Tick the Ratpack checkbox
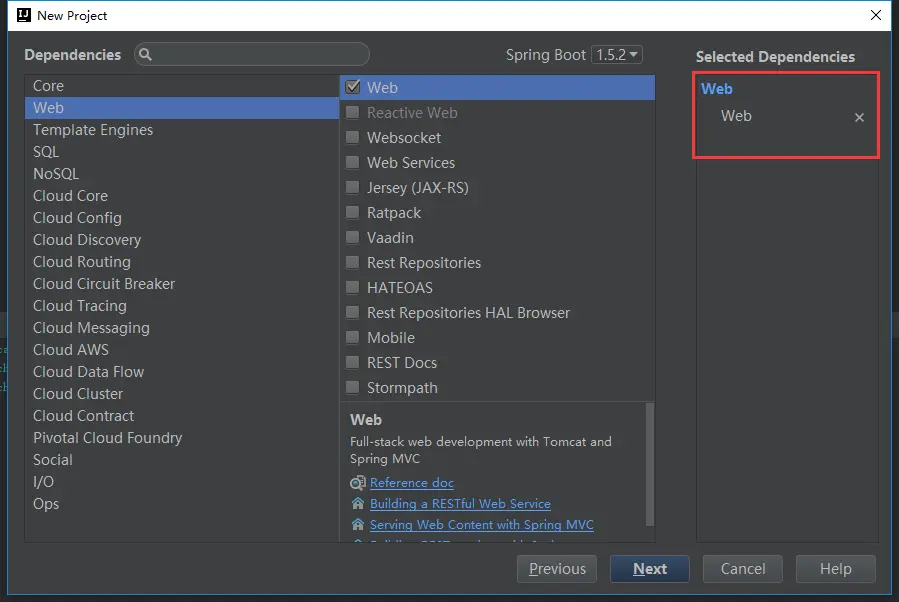 click(353, 213)
